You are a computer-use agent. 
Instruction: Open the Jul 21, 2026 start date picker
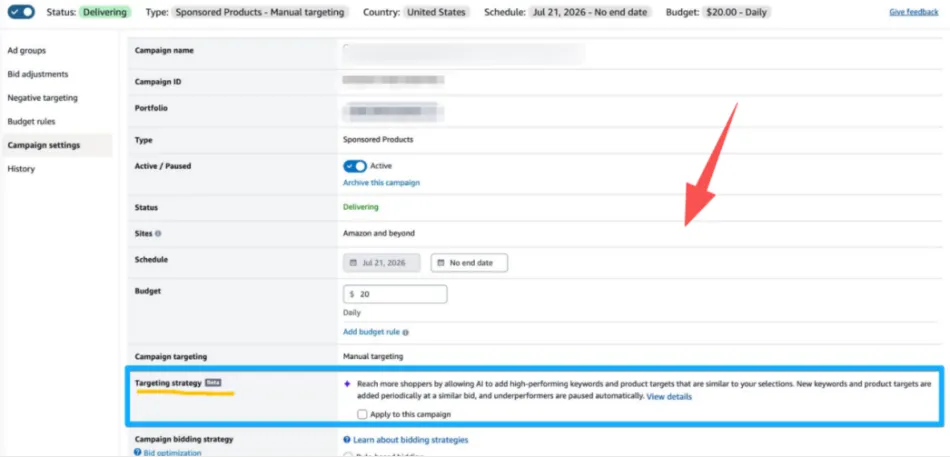pyautogui.click(x=382, y=263)
